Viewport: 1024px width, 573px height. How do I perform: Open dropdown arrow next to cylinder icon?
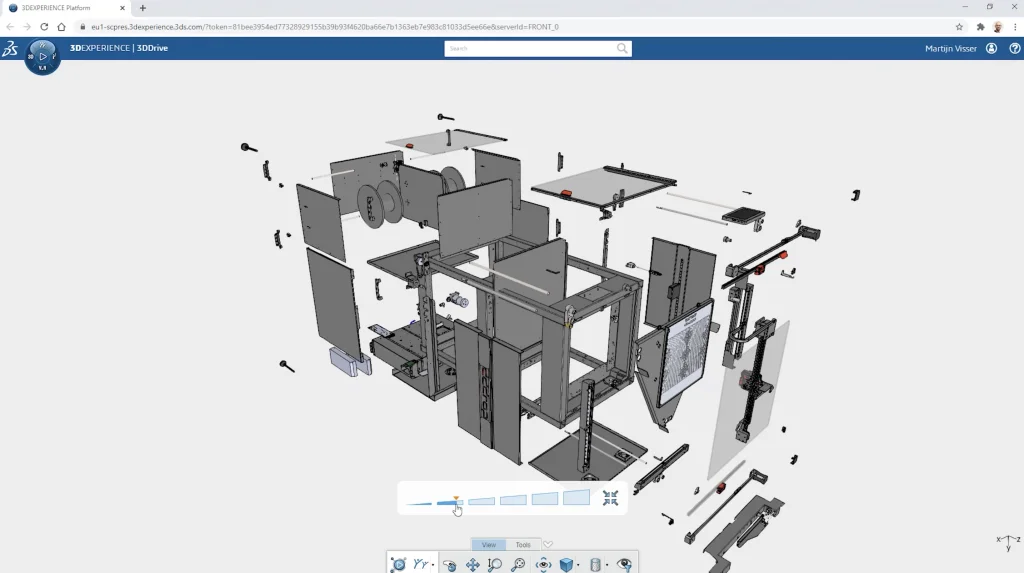pyautogui.click(x=607, y=565)
